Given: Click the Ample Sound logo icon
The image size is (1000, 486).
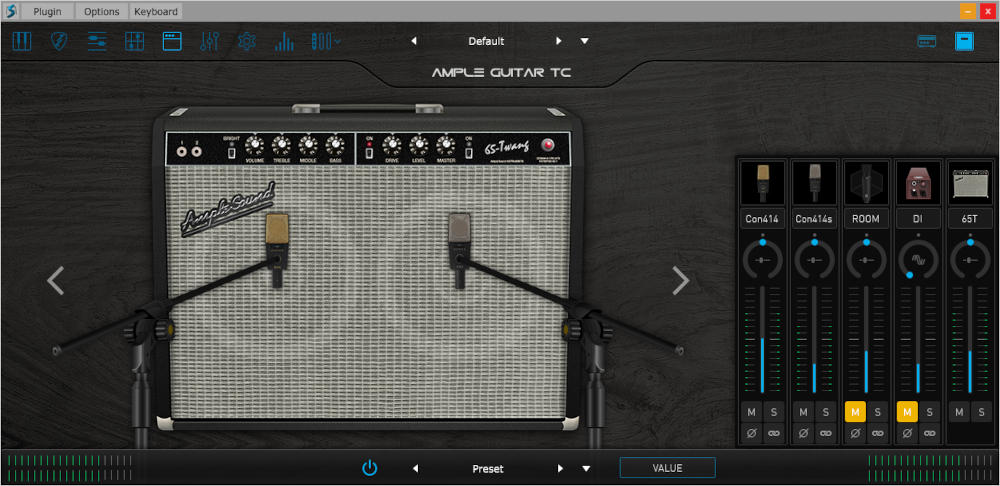Looking at the screenshot, I should click(x=11, y=11).
